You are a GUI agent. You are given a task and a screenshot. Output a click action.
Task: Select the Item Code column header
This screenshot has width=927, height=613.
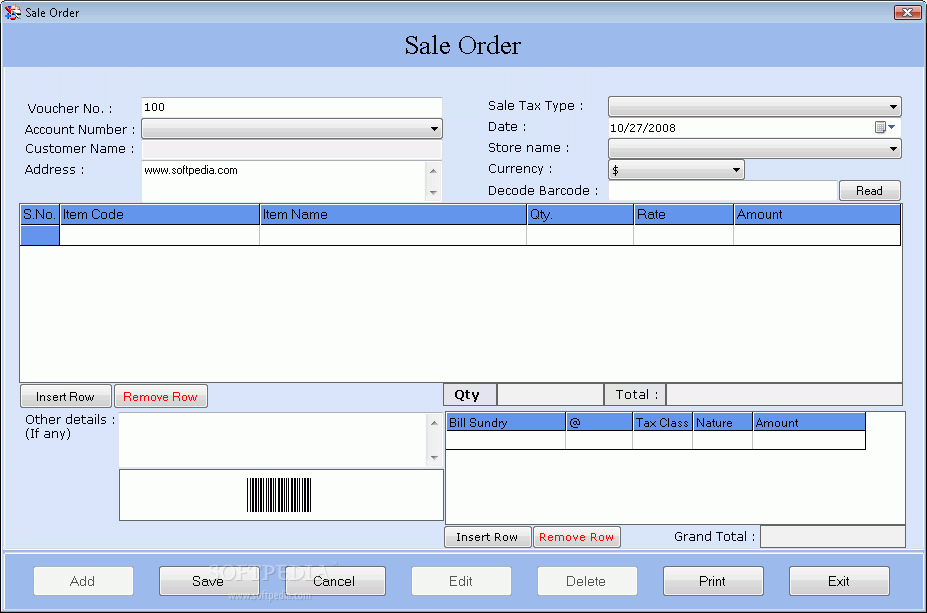click(x=160, y=215)
